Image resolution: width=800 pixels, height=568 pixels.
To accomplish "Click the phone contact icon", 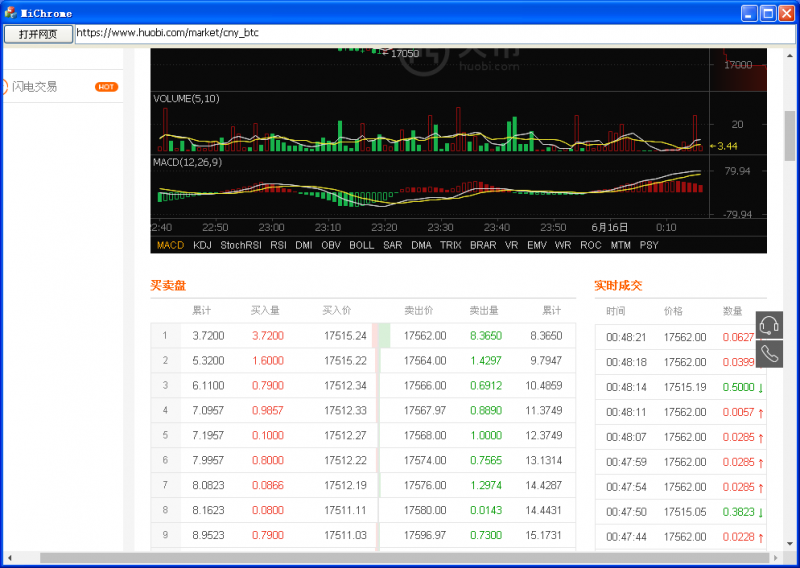I will 769,353.
